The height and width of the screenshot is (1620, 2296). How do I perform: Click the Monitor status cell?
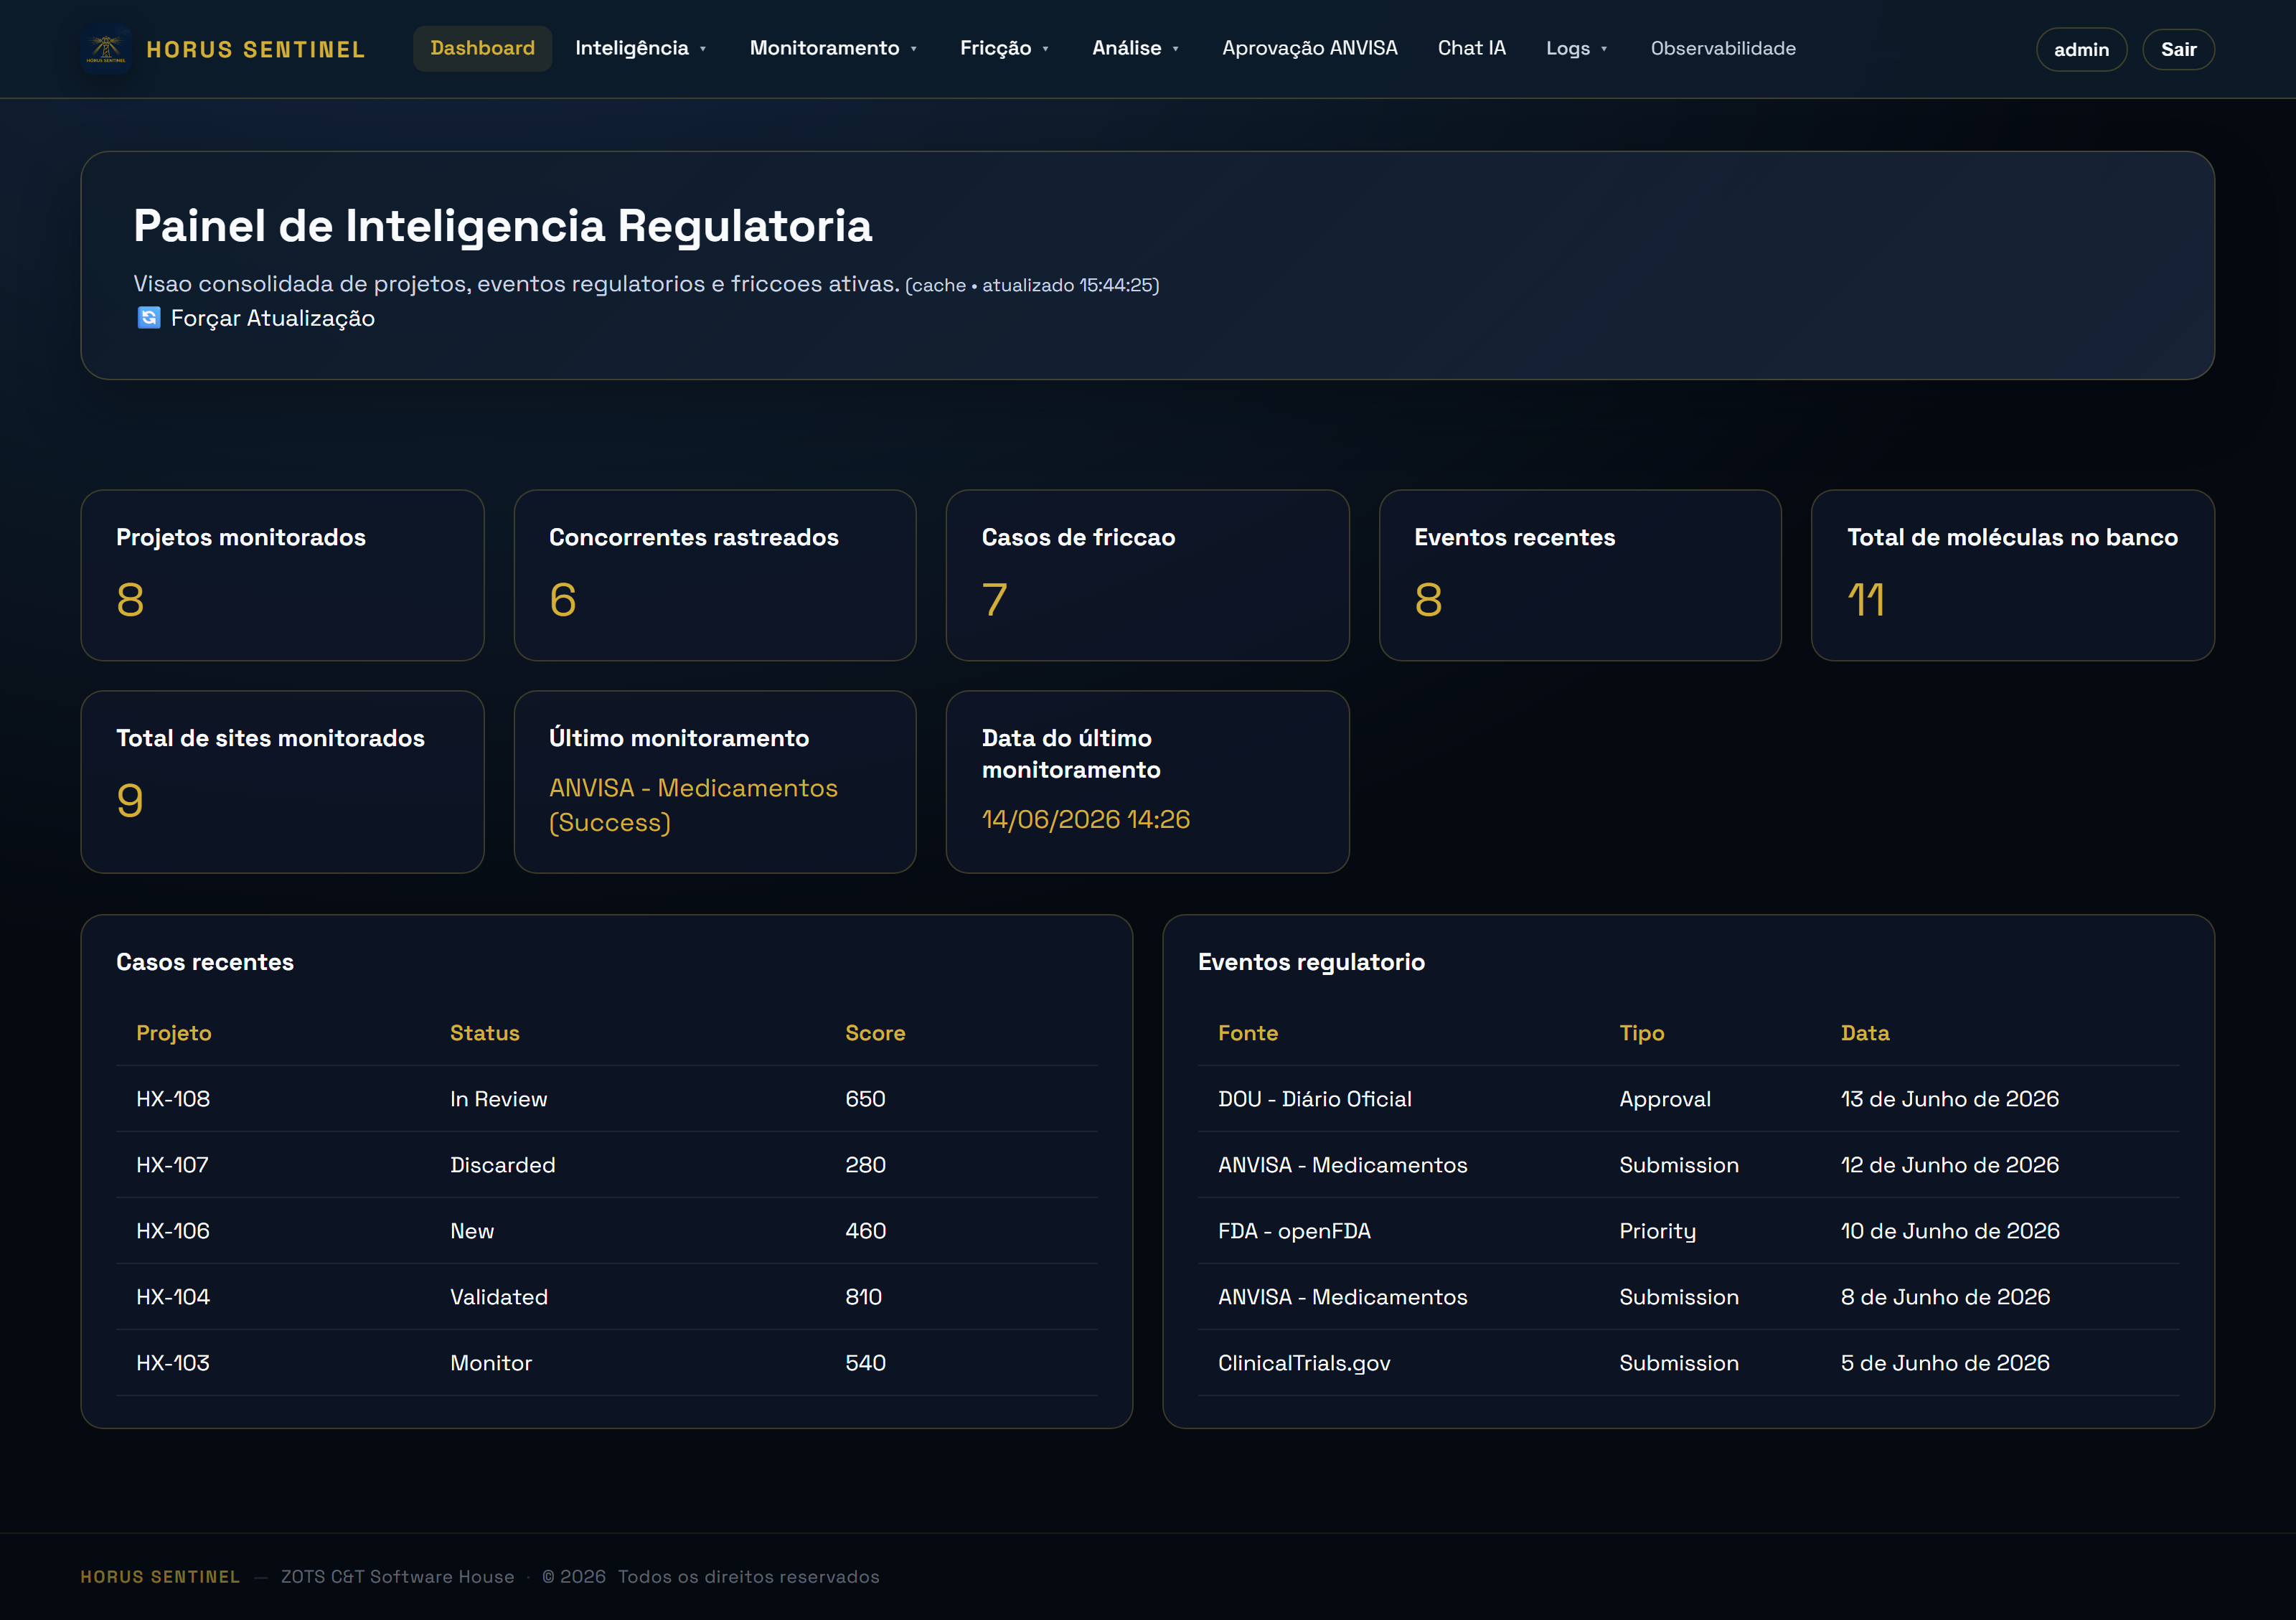(491, 1363)
